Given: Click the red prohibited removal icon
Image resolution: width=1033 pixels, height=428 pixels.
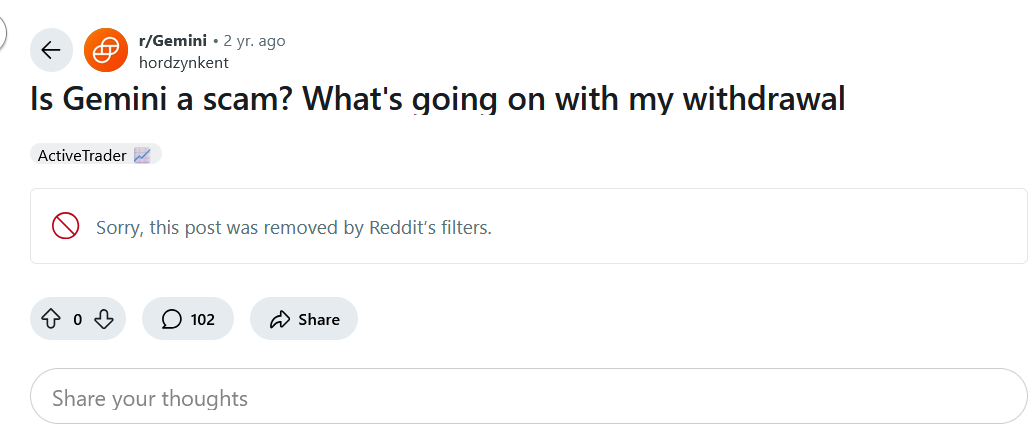Looking at the screenshot, I should pos(66,226).
